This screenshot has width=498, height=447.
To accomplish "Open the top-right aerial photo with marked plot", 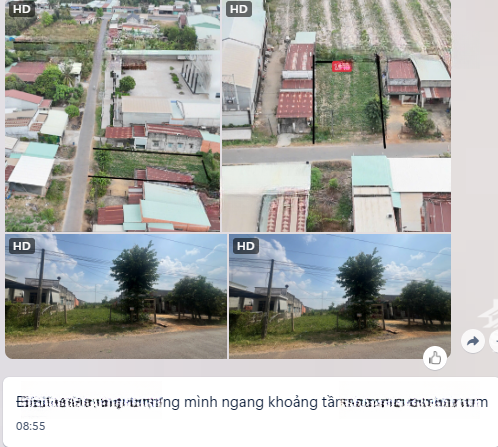I will click(x=336, y=116).
